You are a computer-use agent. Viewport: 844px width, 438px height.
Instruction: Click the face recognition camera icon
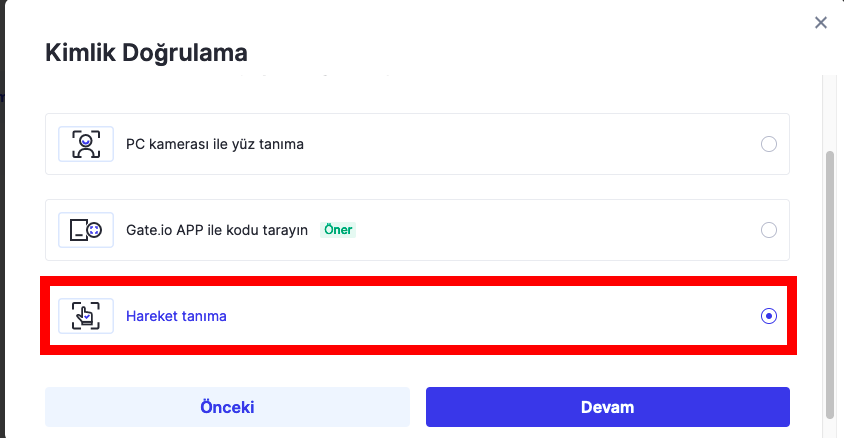tap(86, 144)
